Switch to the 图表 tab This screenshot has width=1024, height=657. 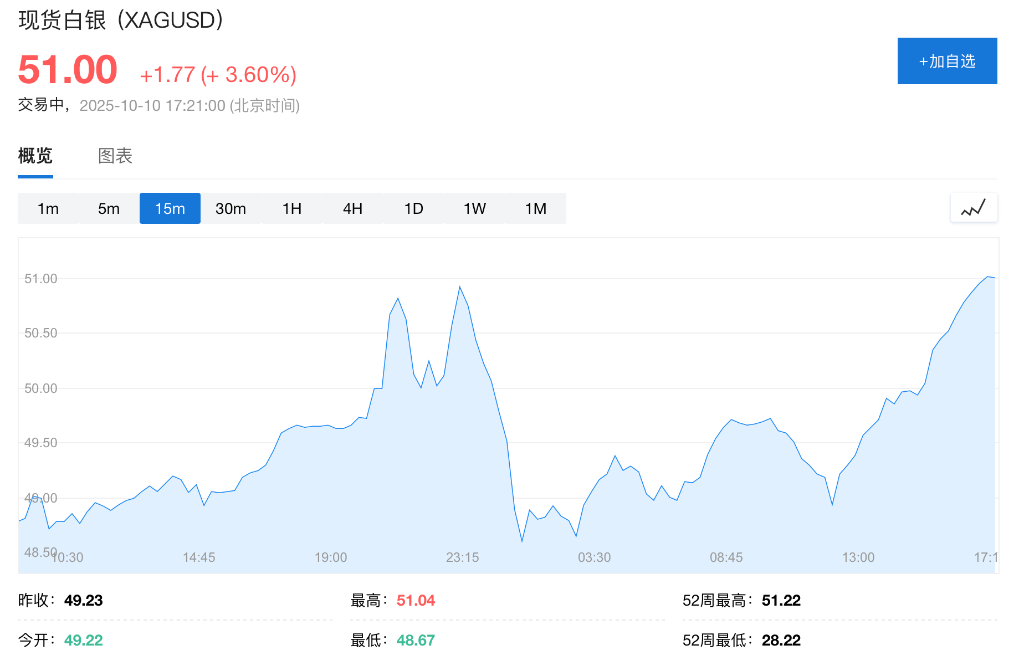pyautogui.click(x=115, y=156)
